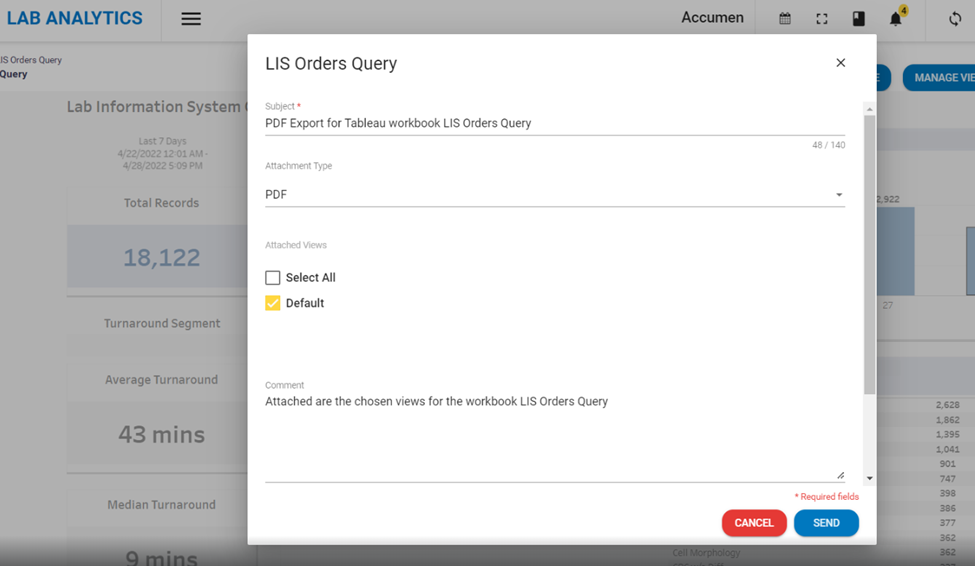
Task: Click into the Subject text field
Action: tap(540, 123)
